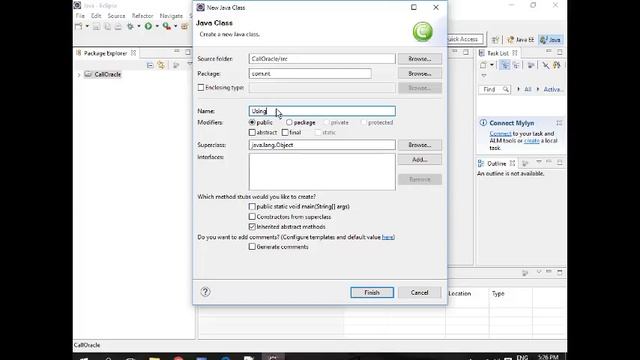Maximize the Package Explorer view
This screenshot has width=640, height=360.
tap(188, 52)
